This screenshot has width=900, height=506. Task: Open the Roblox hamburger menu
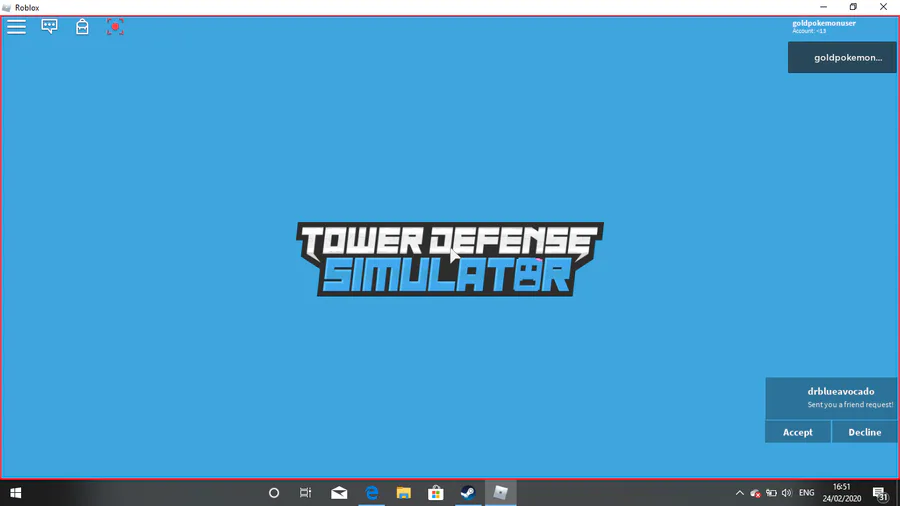coord(16,27)
